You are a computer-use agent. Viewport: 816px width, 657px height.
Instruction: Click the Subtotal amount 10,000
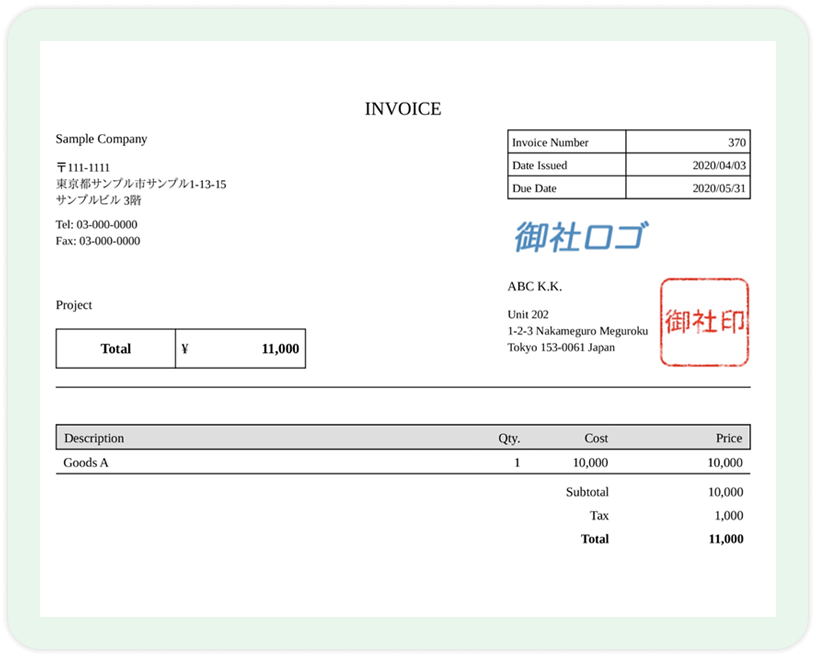click(725, 492)
